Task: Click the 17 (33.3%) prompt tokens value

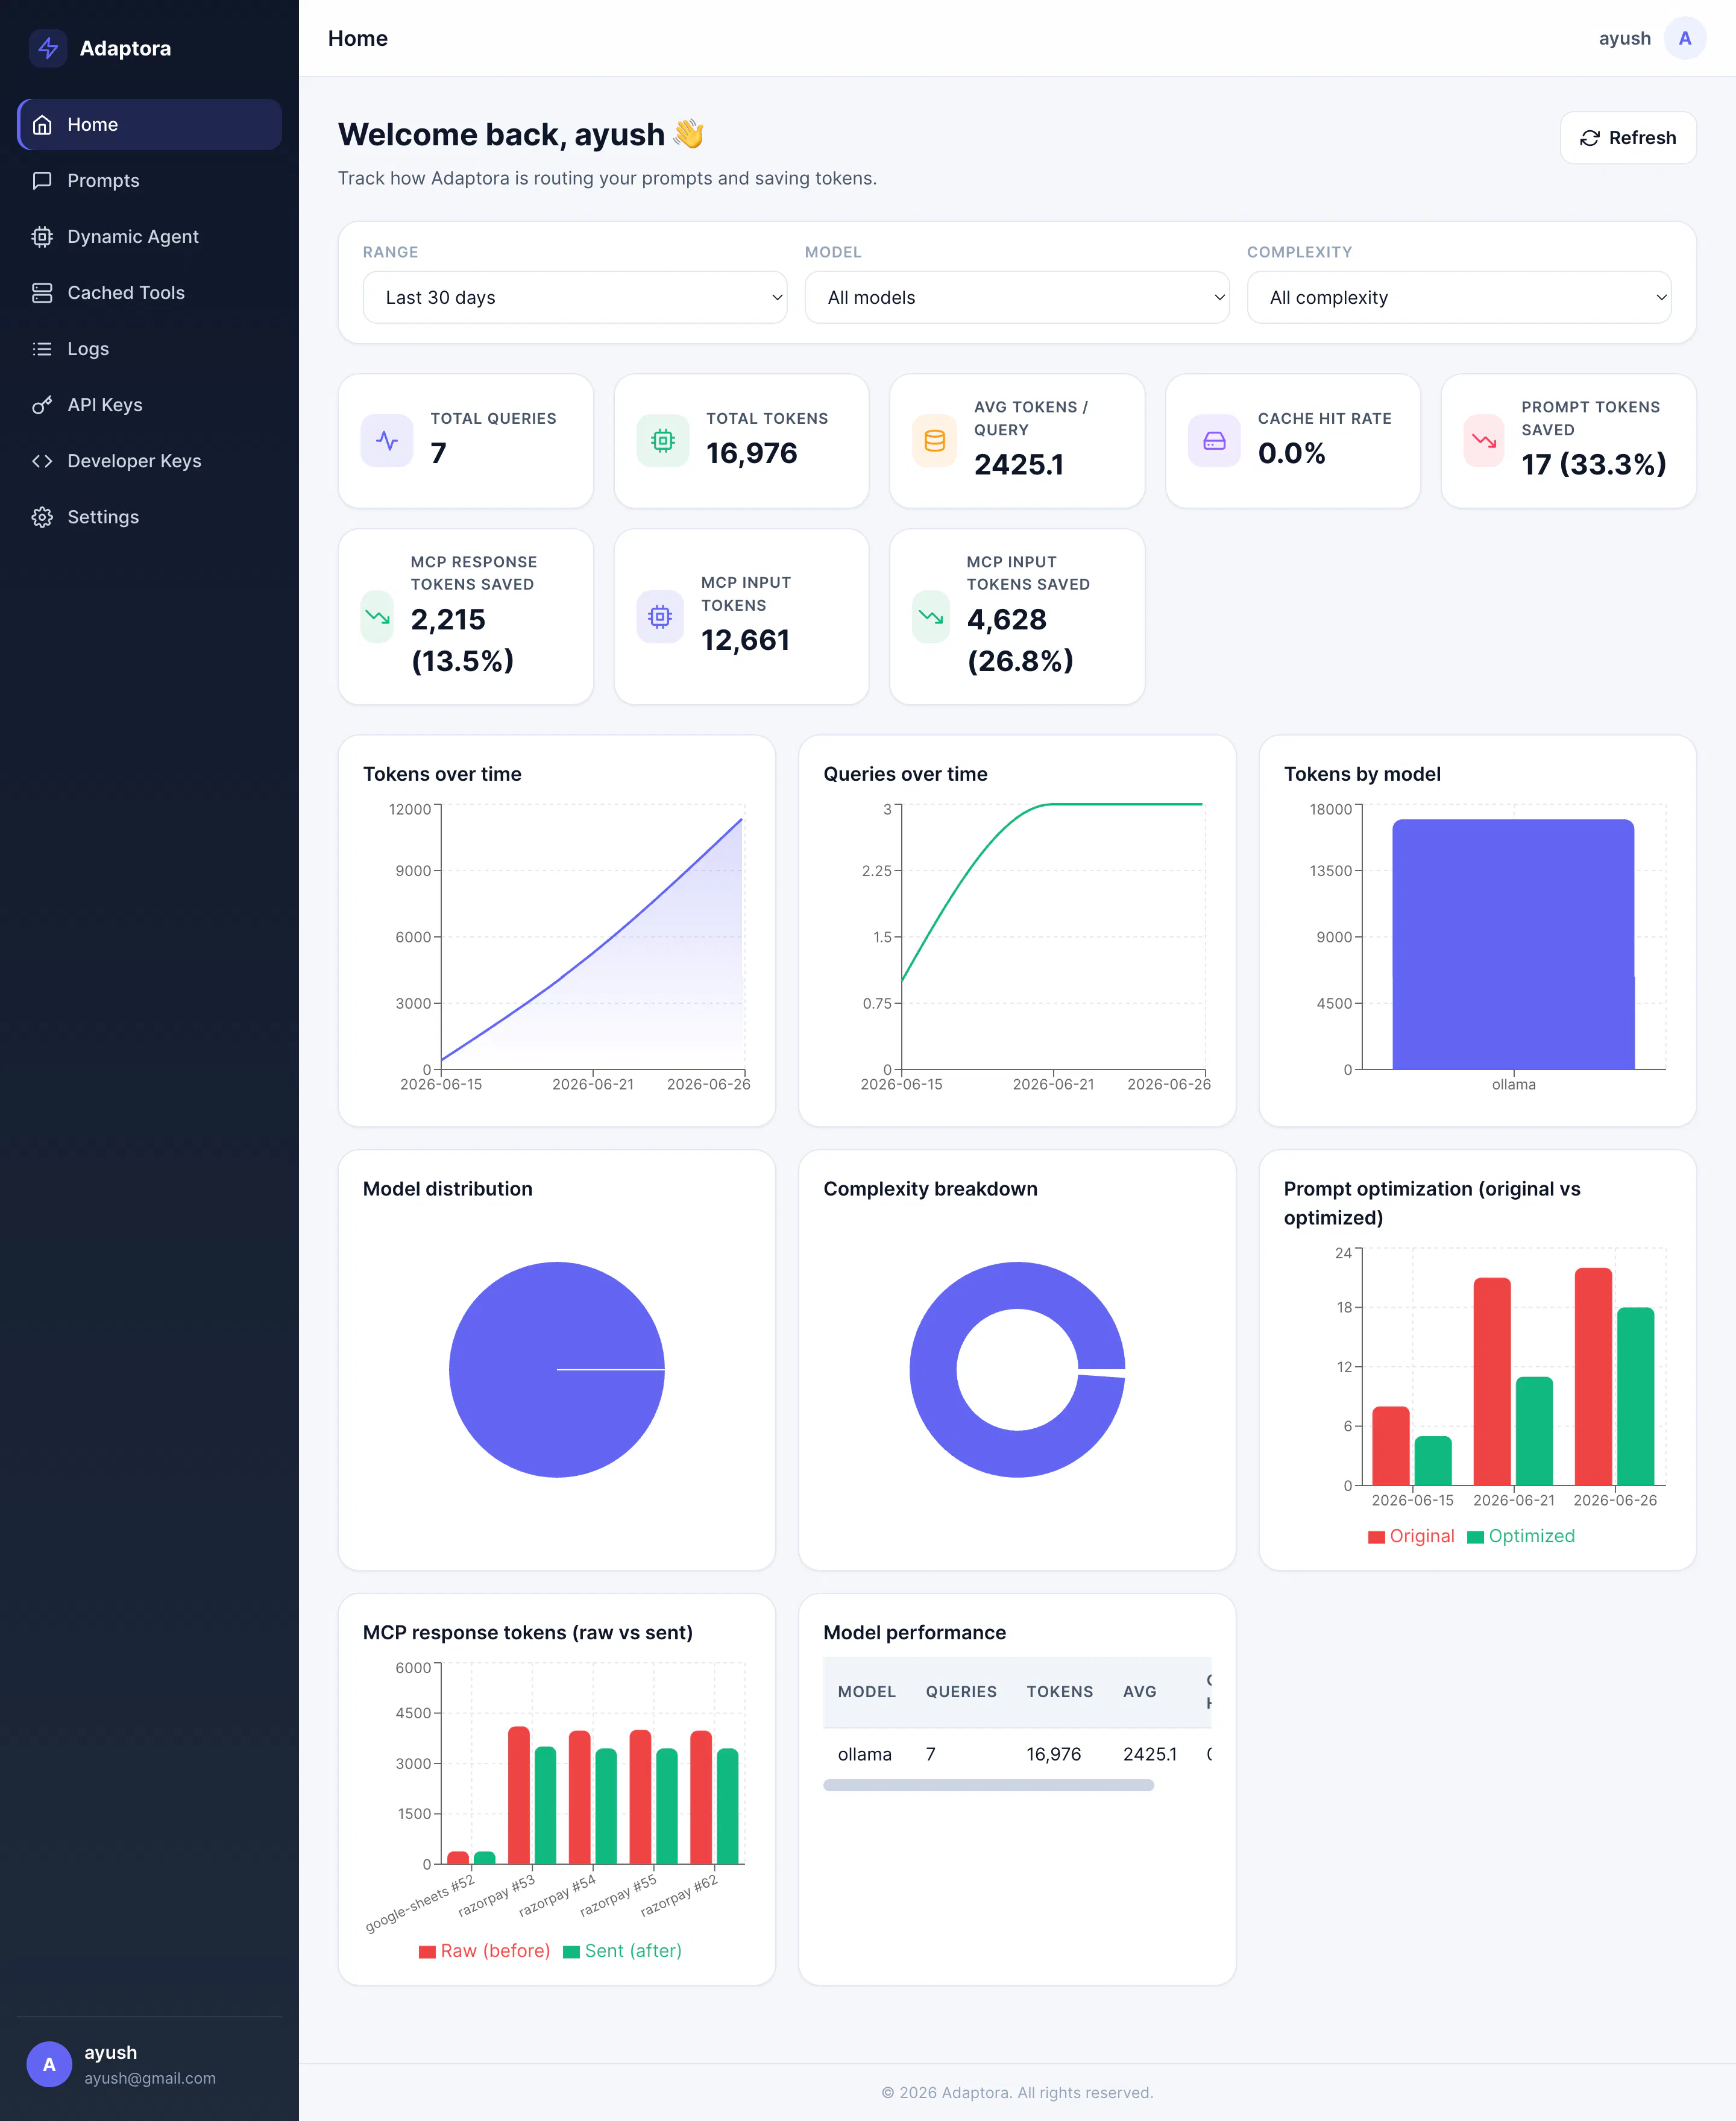Action: tap(1593, 464)
